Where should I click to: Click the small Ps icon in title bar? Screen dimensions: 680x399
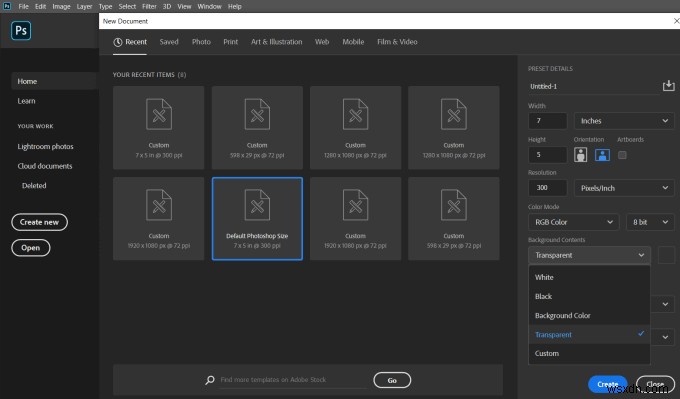[x=7, y=6]
